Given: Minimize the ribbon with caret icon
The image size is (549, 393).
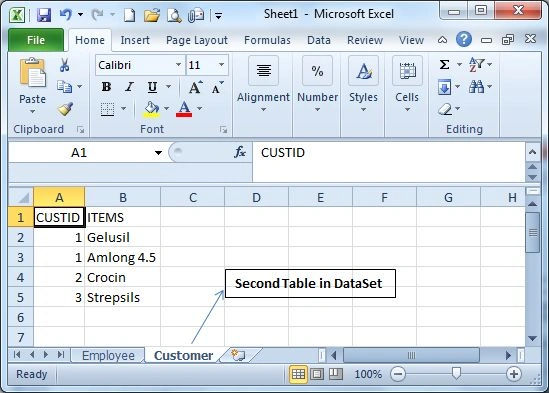Looking at the screenshot, I should tap(443, 40).
